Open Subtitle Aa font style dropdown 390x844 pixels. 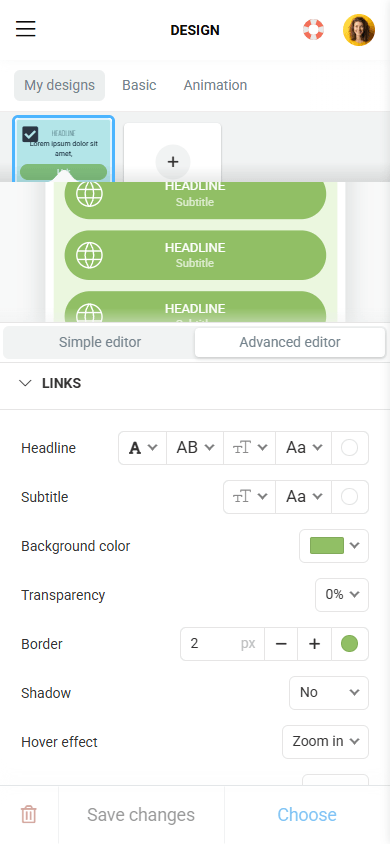click(x=303, y=497)
